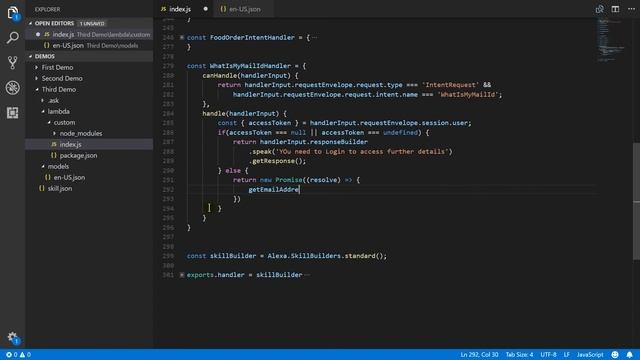
Task: Click the code minimap preview
Action: coord(611,41)
